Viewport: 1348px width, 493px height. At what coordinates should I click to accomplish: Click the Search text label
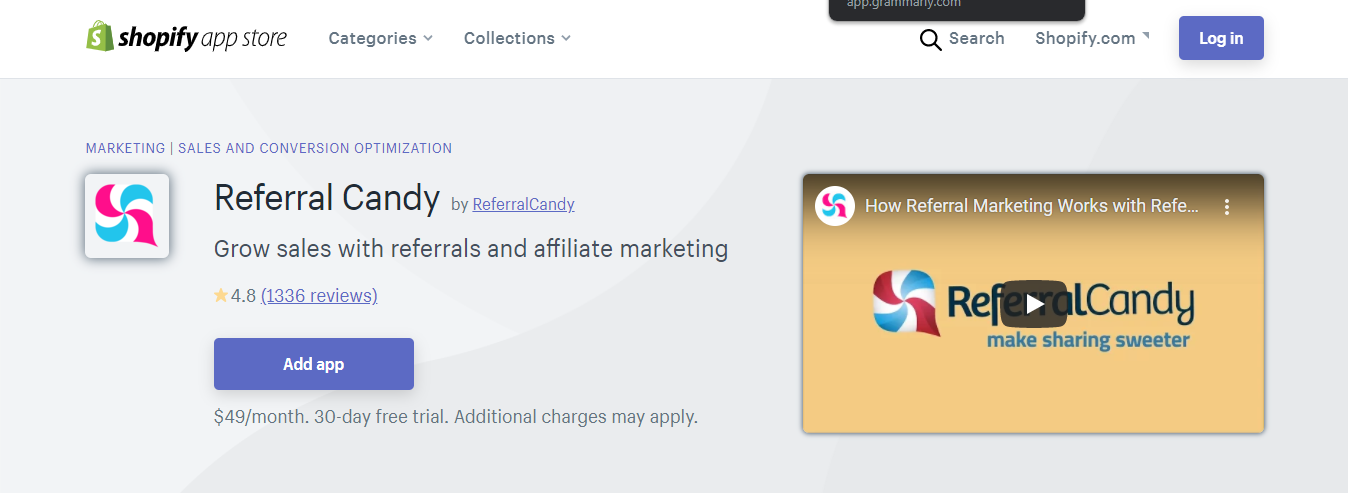(x=976, y=38)
